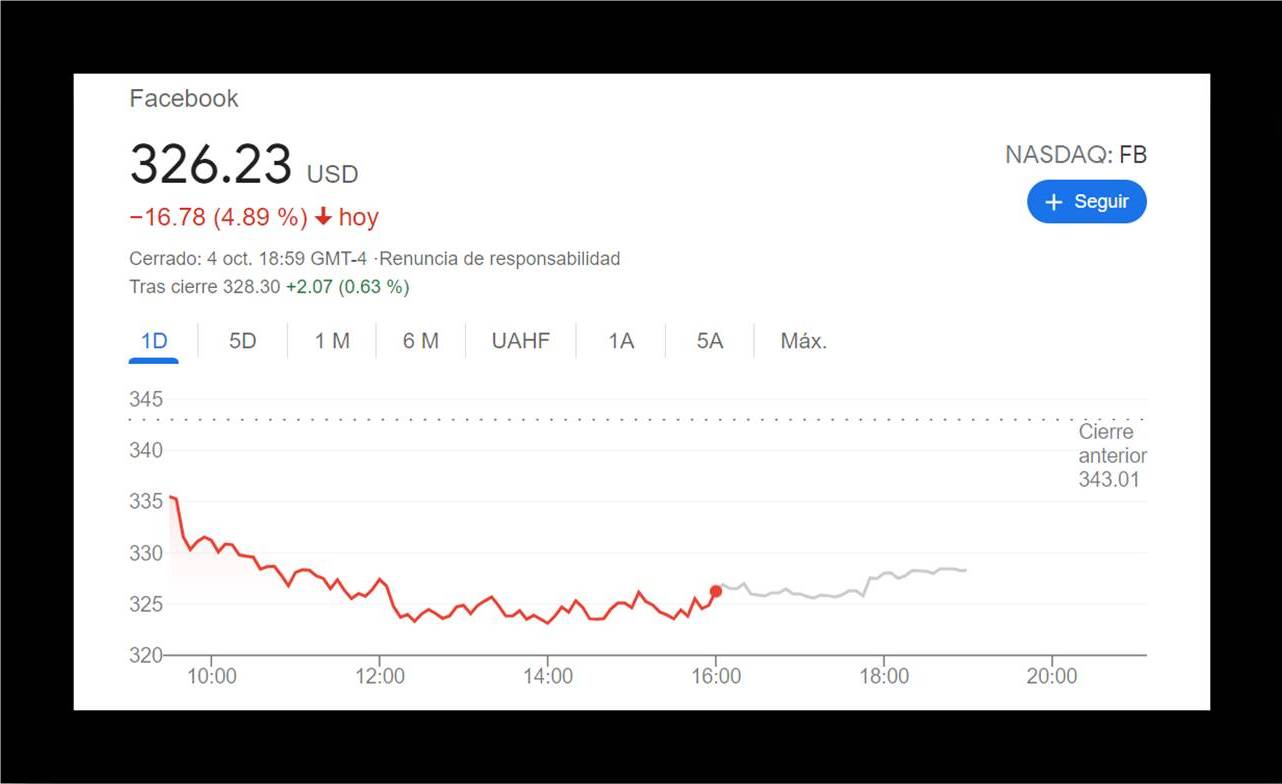Switch to the 5D time range tab
This screenshot has height=784, width=1282.
point(243,341)
